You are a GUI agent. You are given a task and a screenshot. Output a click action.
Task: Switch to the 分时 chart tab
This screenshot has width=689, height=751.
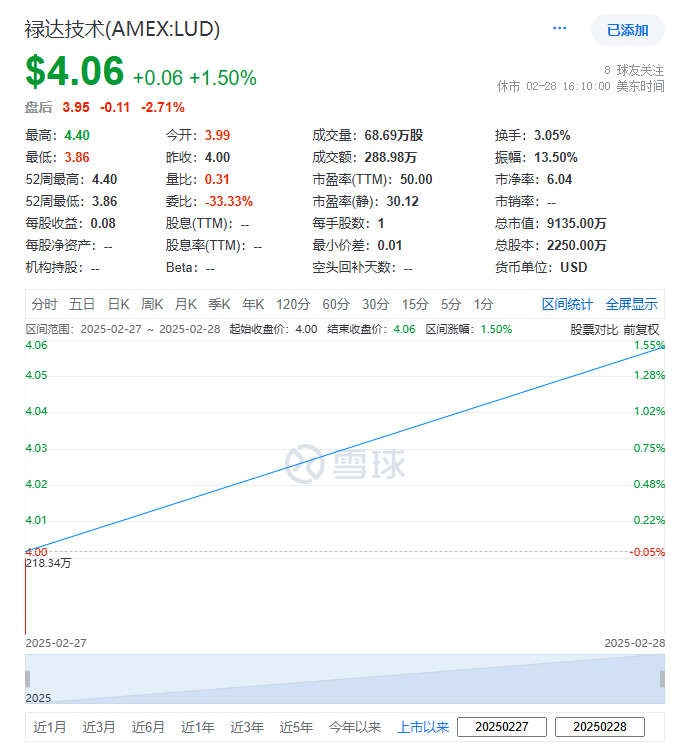pyautogui.click(x=44, y=304)
